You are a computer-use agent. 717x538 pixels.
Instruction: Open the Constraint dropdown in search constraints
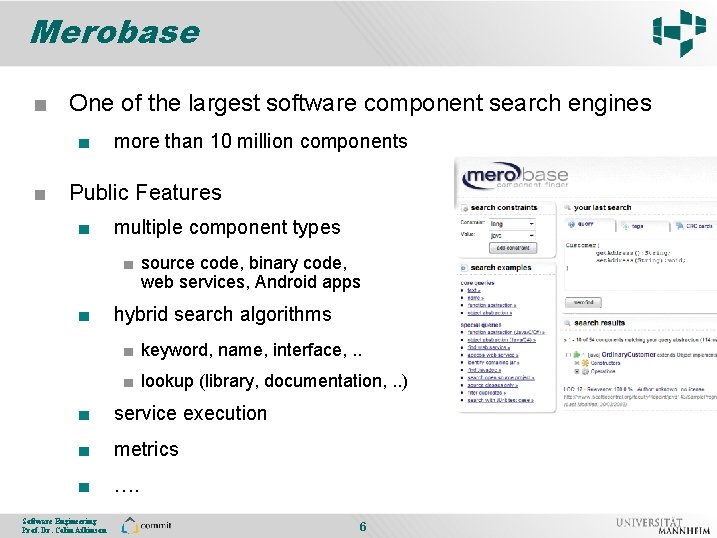tap(512, 224)
